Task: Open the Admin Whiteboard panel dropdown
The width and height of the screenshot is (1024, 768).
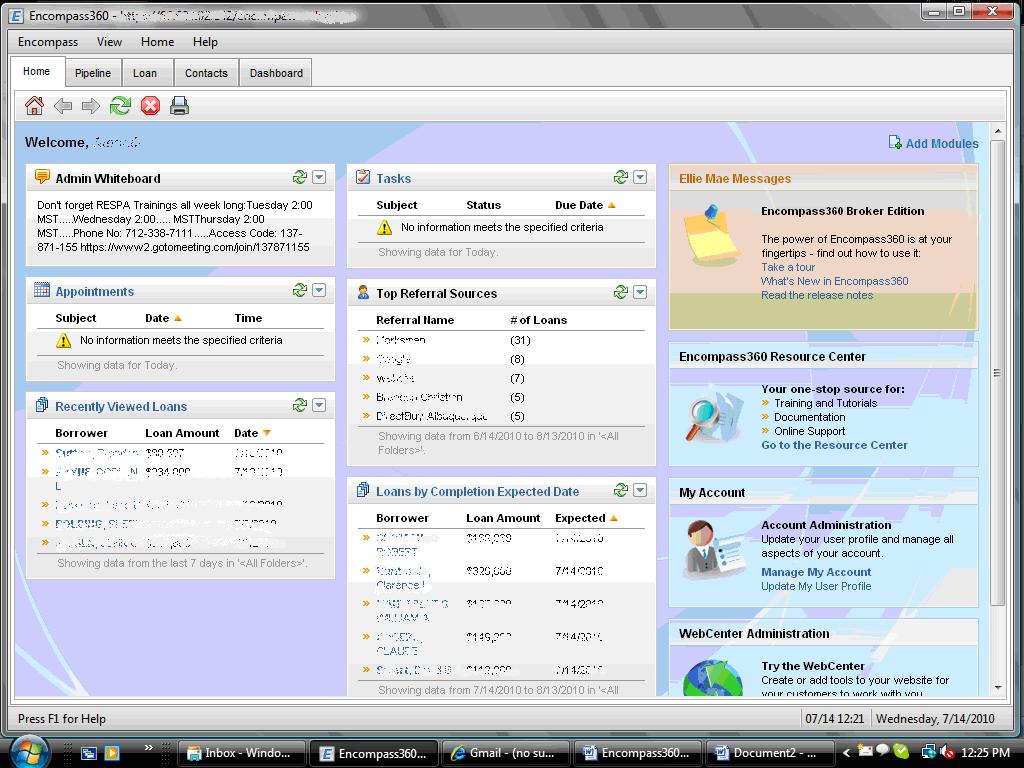Action: pyautogui.click(x=319, y=177)
